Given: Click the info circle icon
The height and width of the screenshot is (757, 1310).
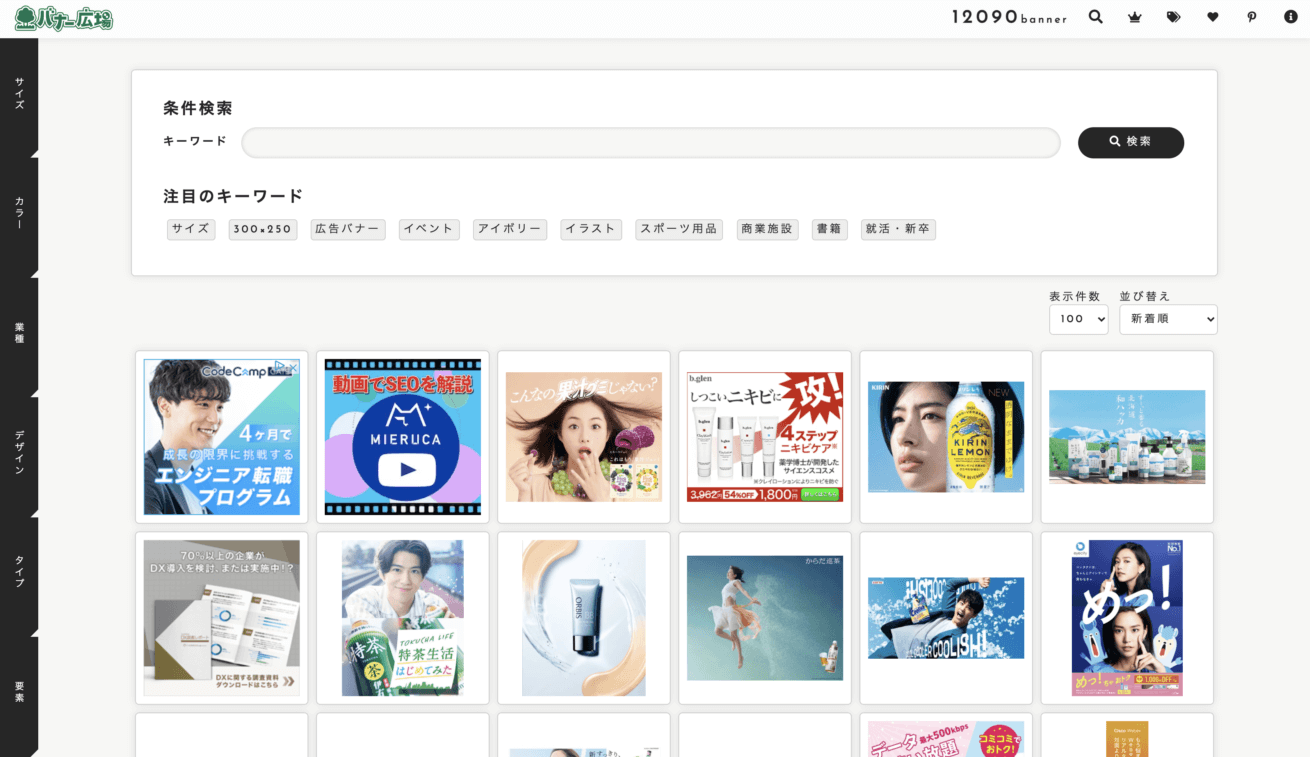Looking at the screenshot, I should 1291,17.
